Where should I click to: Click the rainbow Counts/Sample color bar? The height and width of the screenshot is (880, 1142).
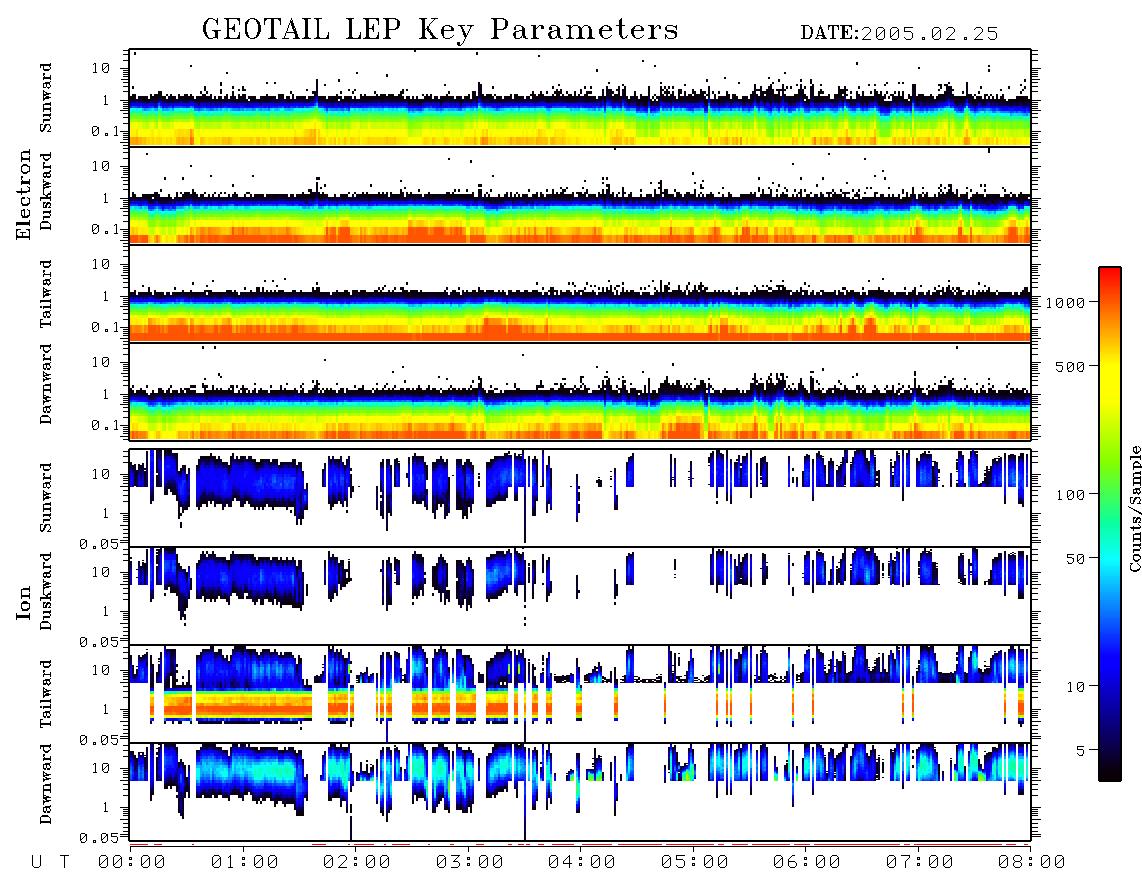pyautogui.click(x=1110, y=524)
